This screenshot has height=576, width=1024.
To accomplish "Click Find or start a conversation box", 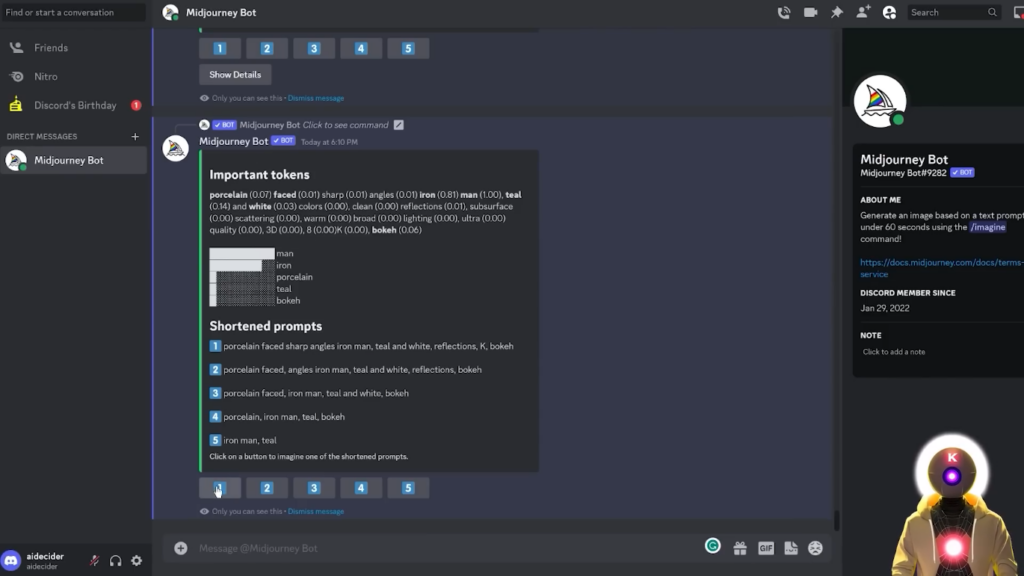I will (73, 12).
